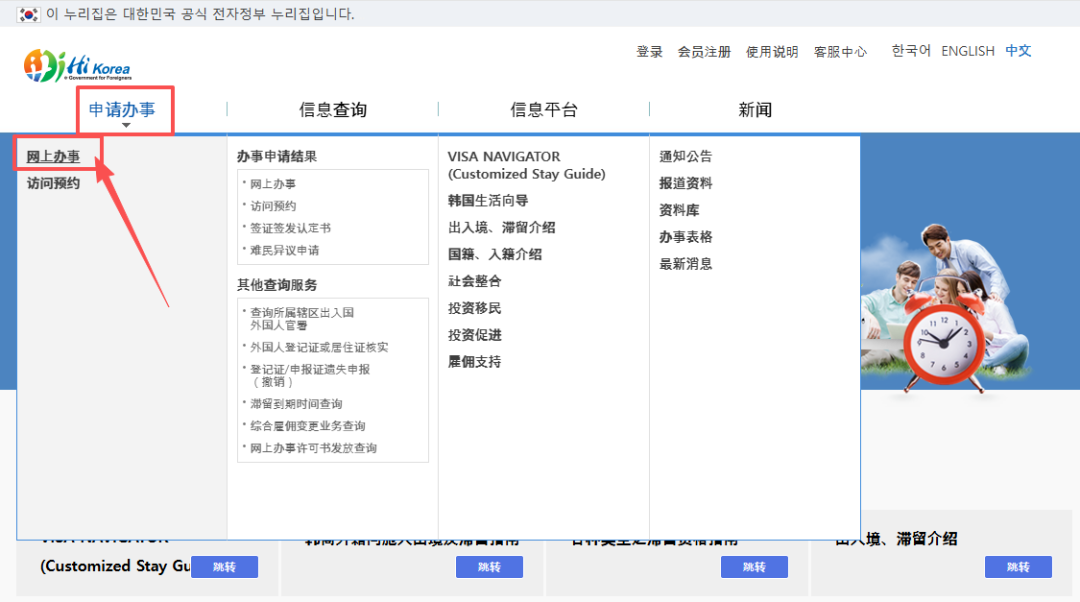1080x602 pixels.
Task: Open 难民异议申请 item
Action: click(284, 250)
